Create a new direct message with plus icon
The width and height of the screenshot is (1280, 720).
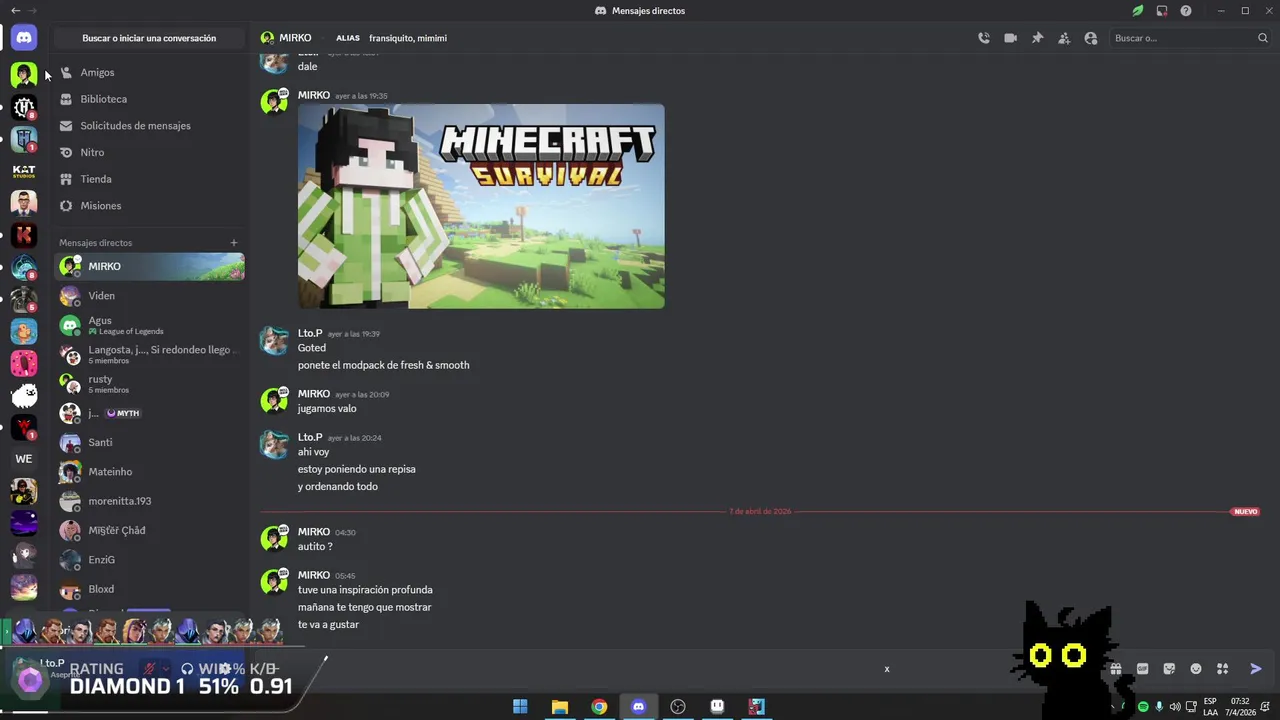click(x=234, y=243)
